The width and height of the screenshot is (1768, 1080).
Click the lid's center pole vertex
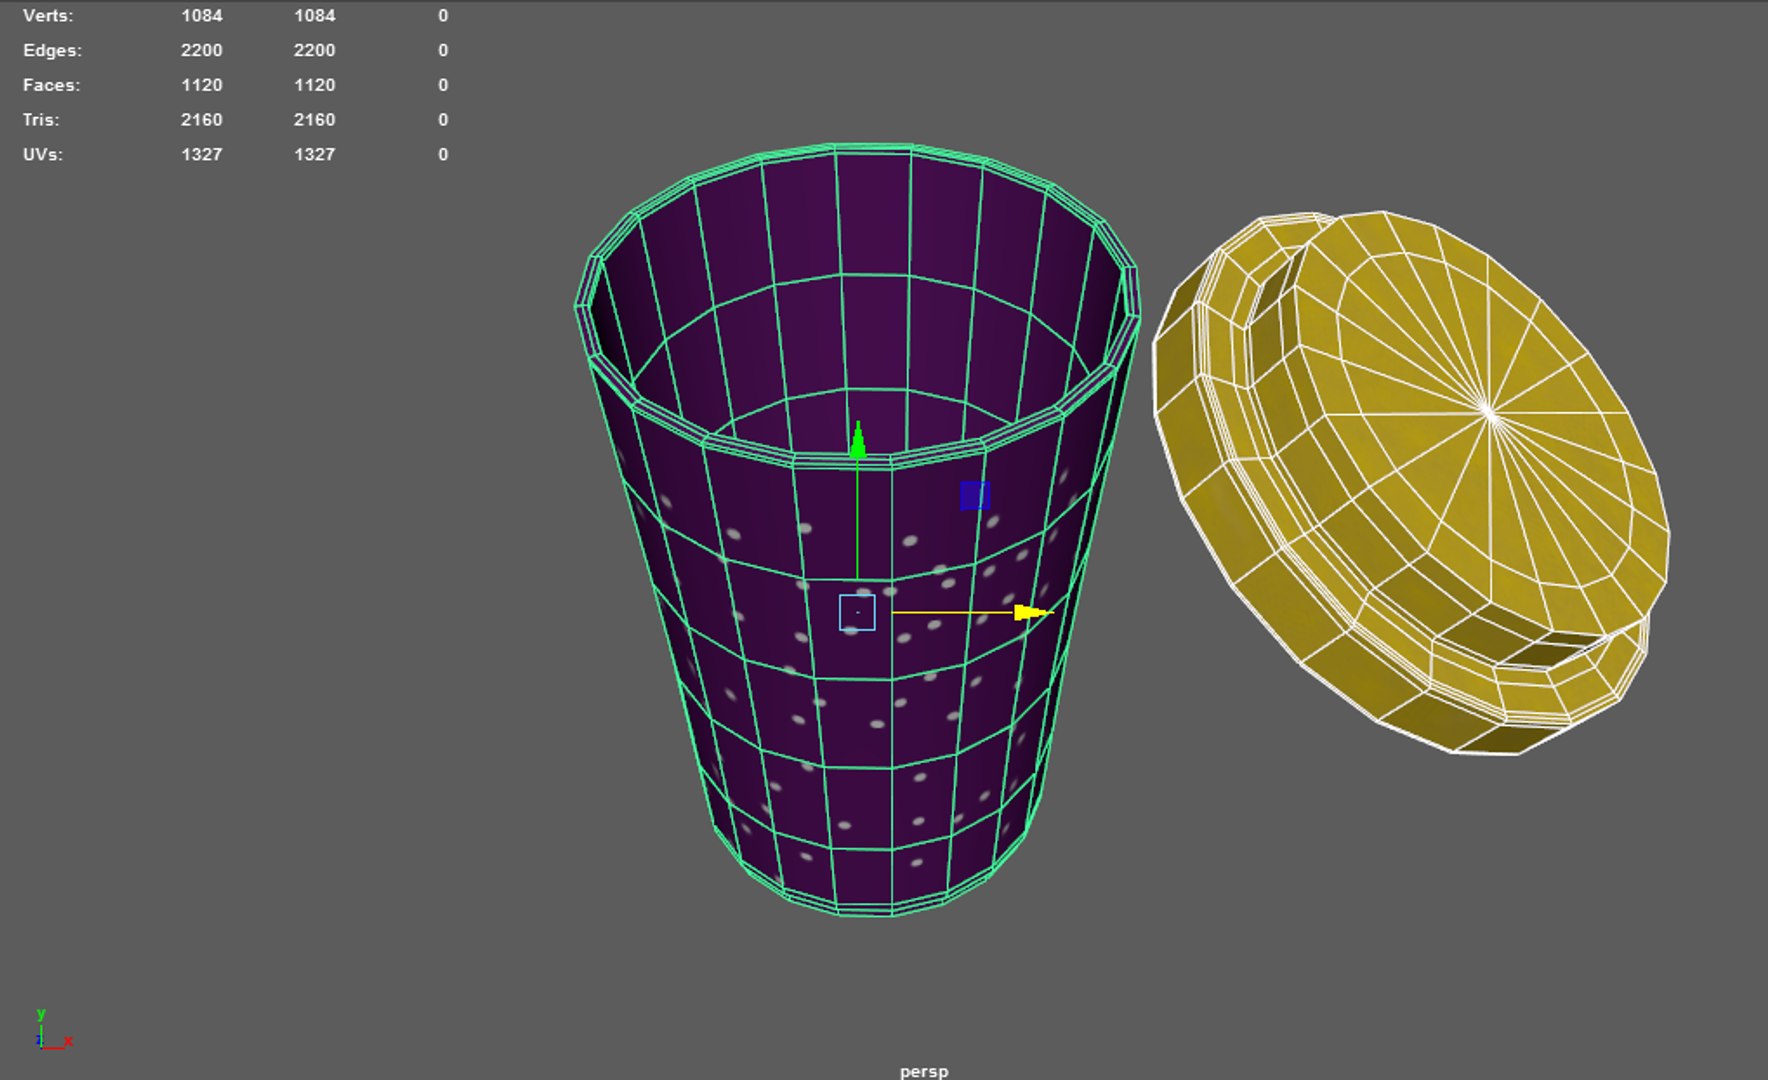[1488, 411]
